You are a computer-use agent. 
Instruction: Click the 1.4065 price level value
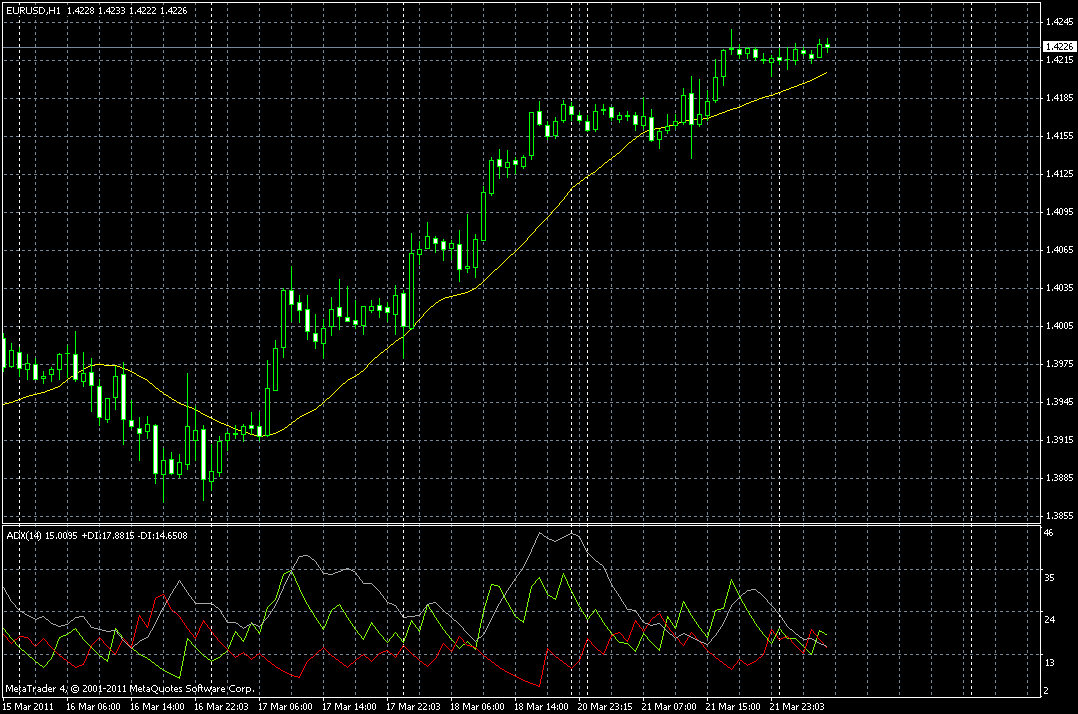coord(1059,250)
